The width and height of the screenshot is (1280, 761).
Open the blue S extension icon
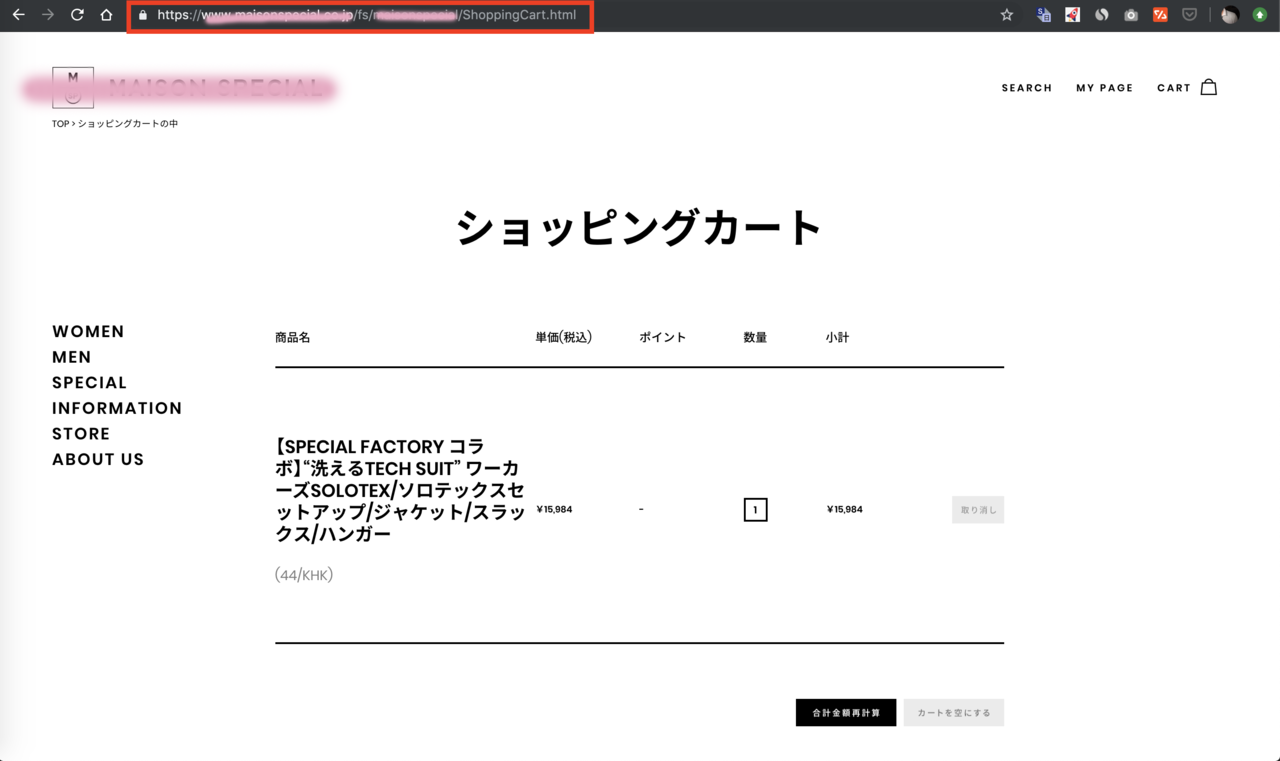point(1043,15)
